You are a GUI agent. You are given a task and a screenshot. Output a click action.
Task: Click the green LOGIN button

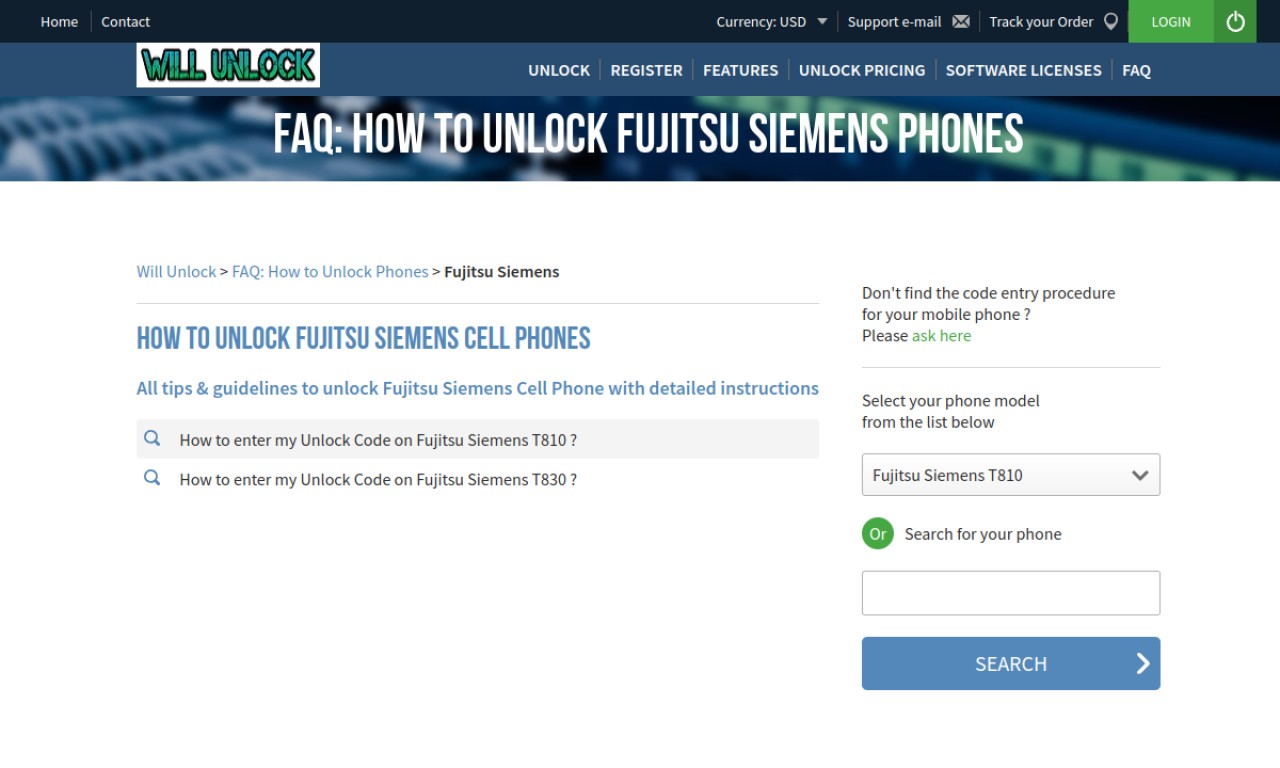pos(1171,21)
